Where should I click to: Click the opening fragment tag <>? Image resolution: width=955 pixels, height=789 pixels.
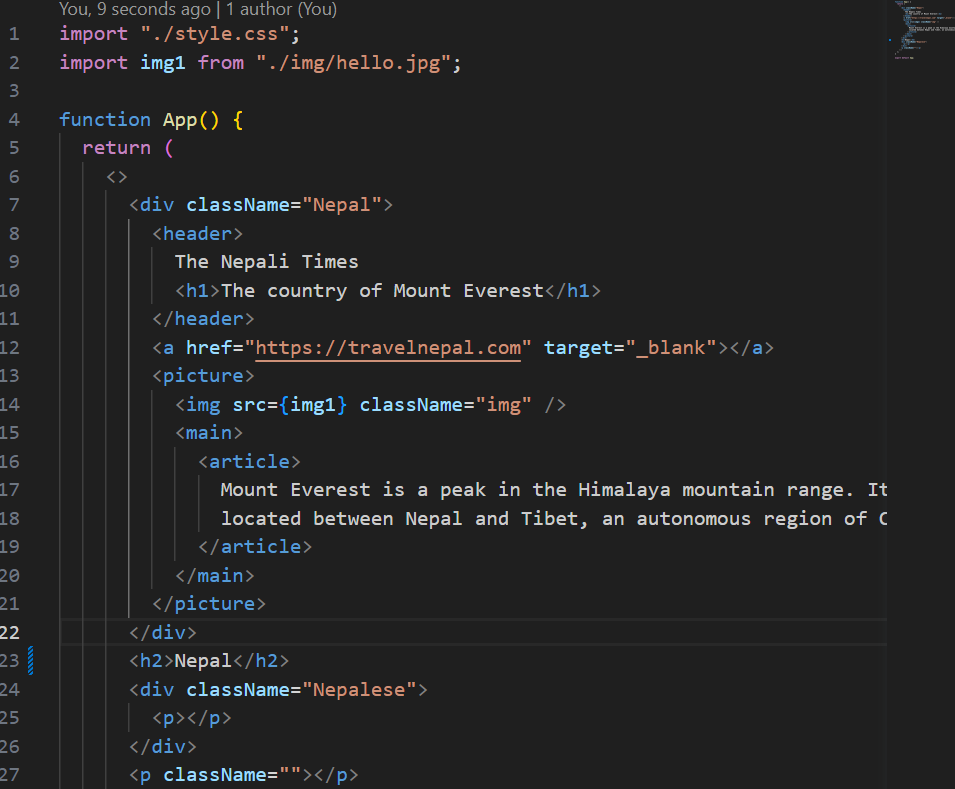[117, 177]
